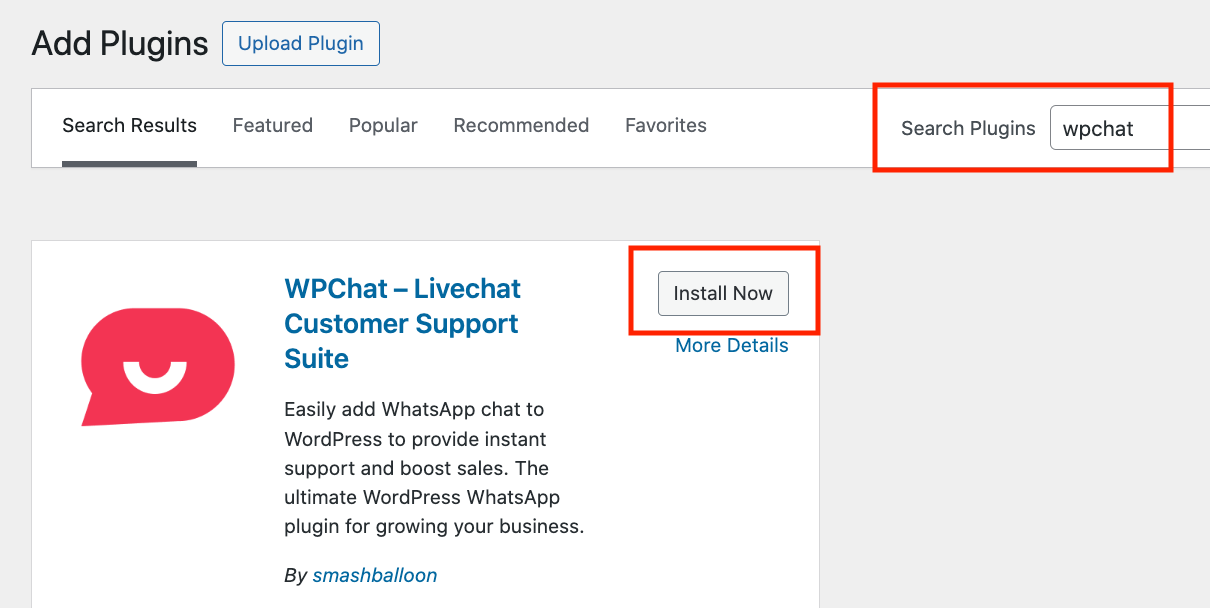Click the 'wpchat' text in the search box
1210x608 pixels.
click(x=1097, y=128)
